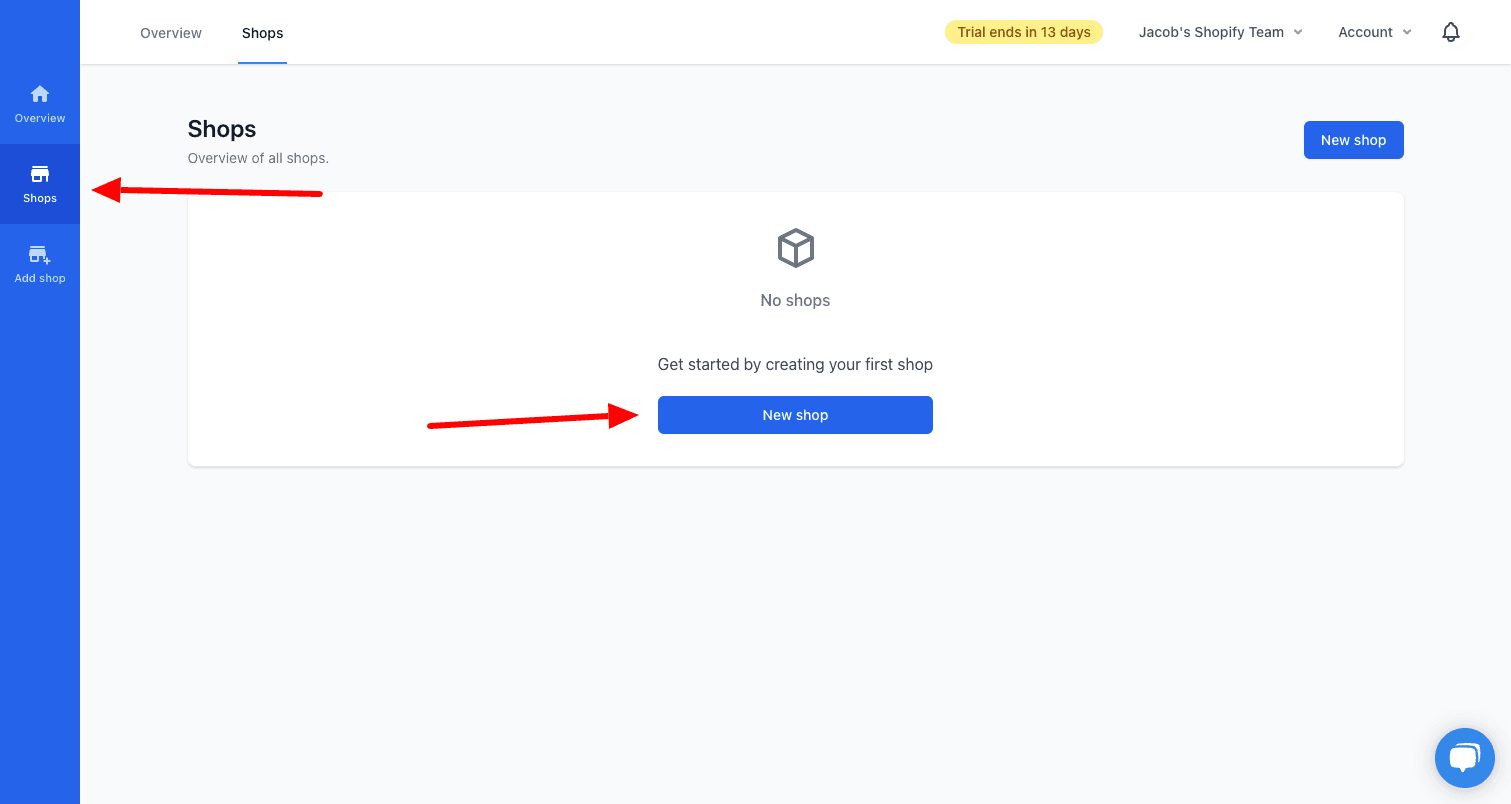Open the chat support bubble widget
1511x804 pixels.
[x=1464, y=757]
